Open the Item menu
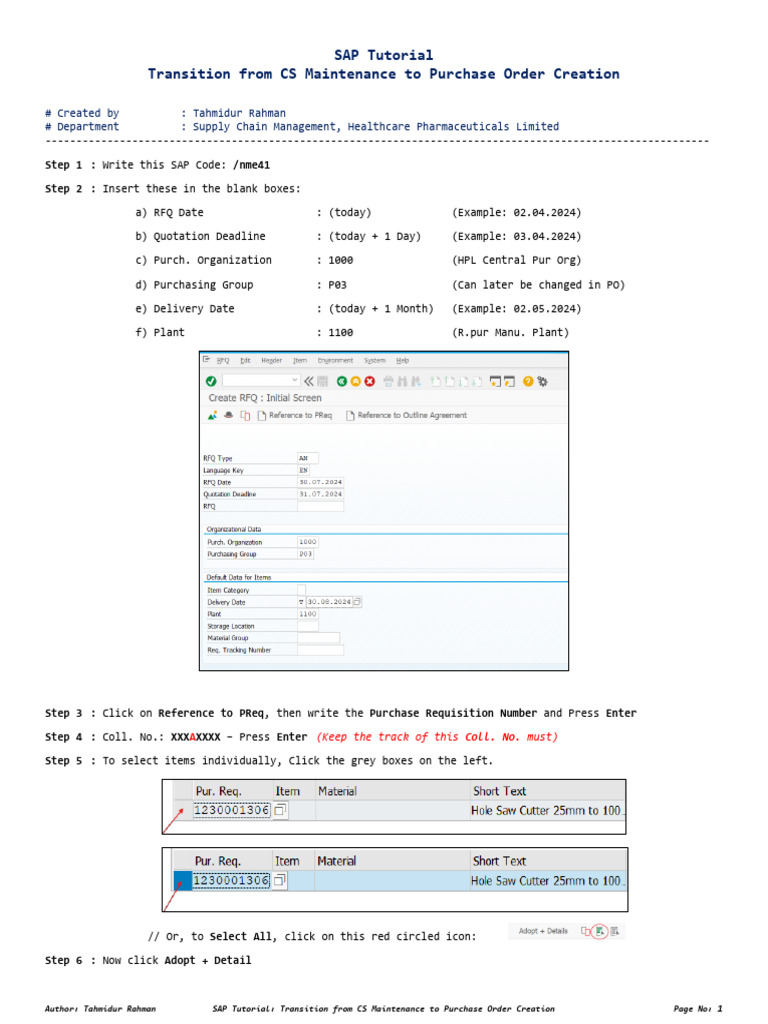The width and height of the screenshot is (768, 1024). point(300,360)
